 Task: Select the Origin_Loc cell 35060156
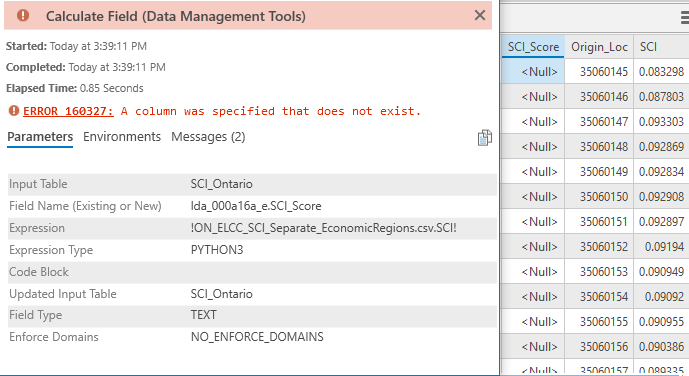point(599,347)
